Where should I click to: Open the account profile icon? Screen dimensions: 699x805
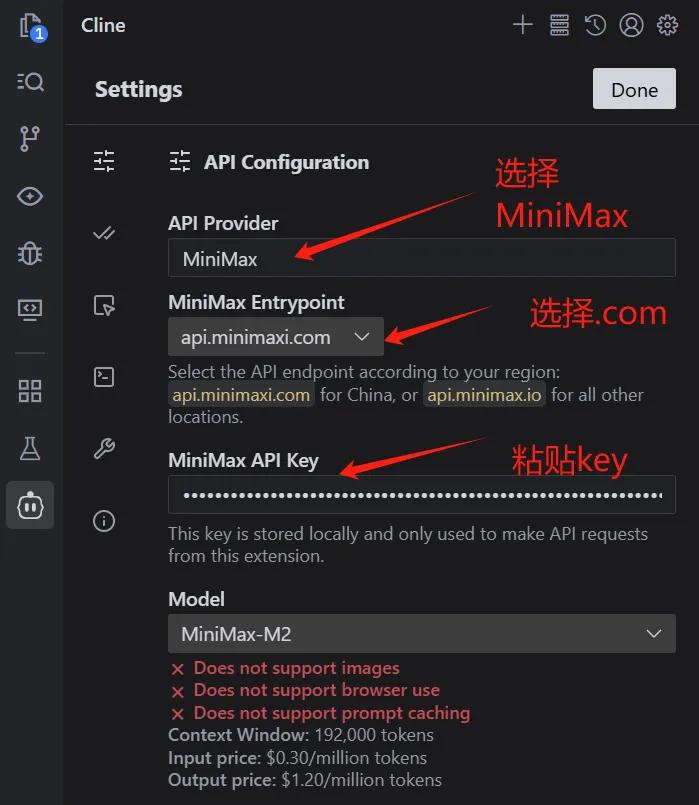631,25
